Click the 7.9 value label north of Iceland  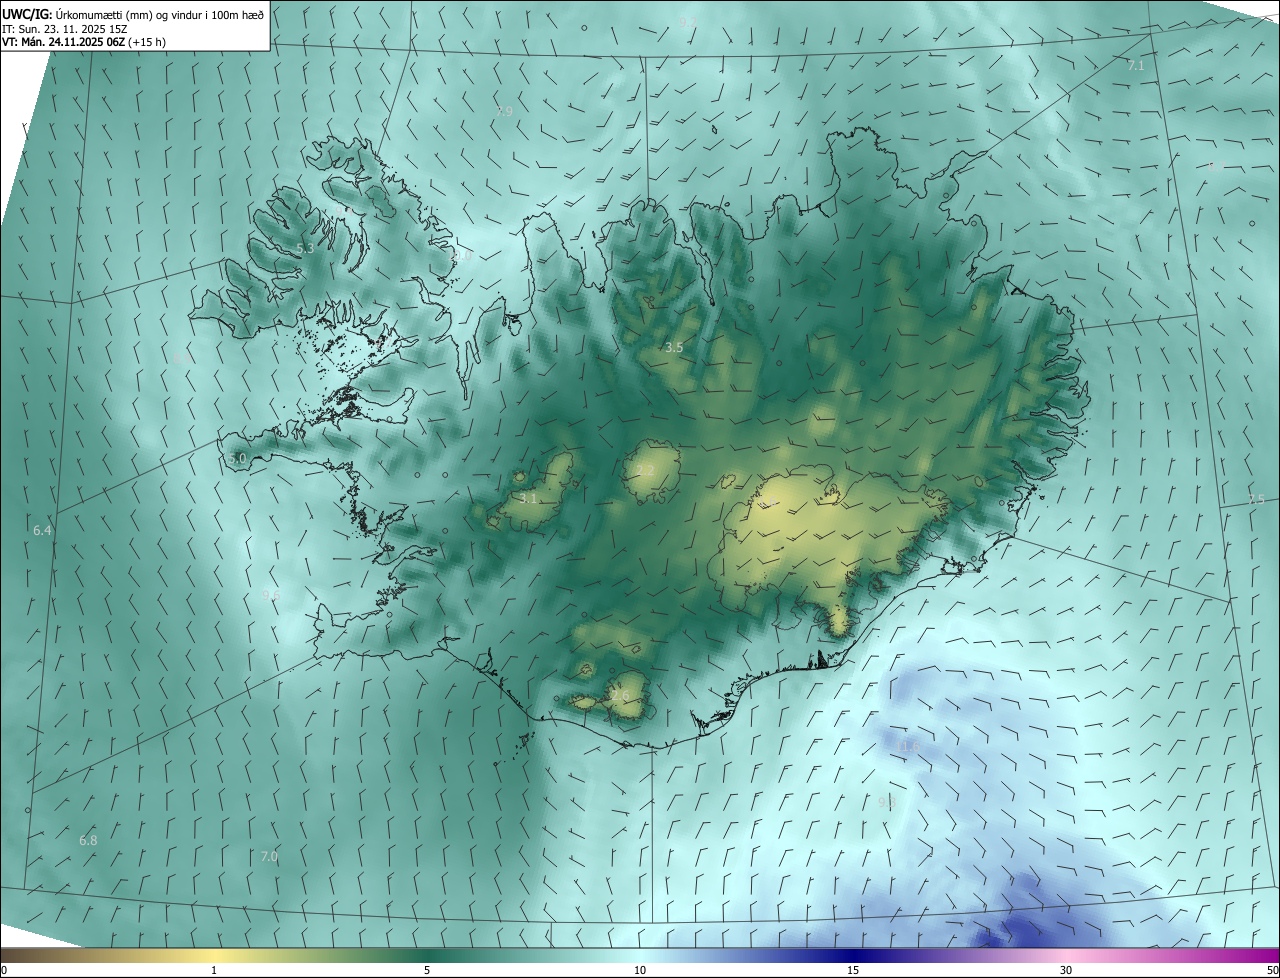(504, 111)
